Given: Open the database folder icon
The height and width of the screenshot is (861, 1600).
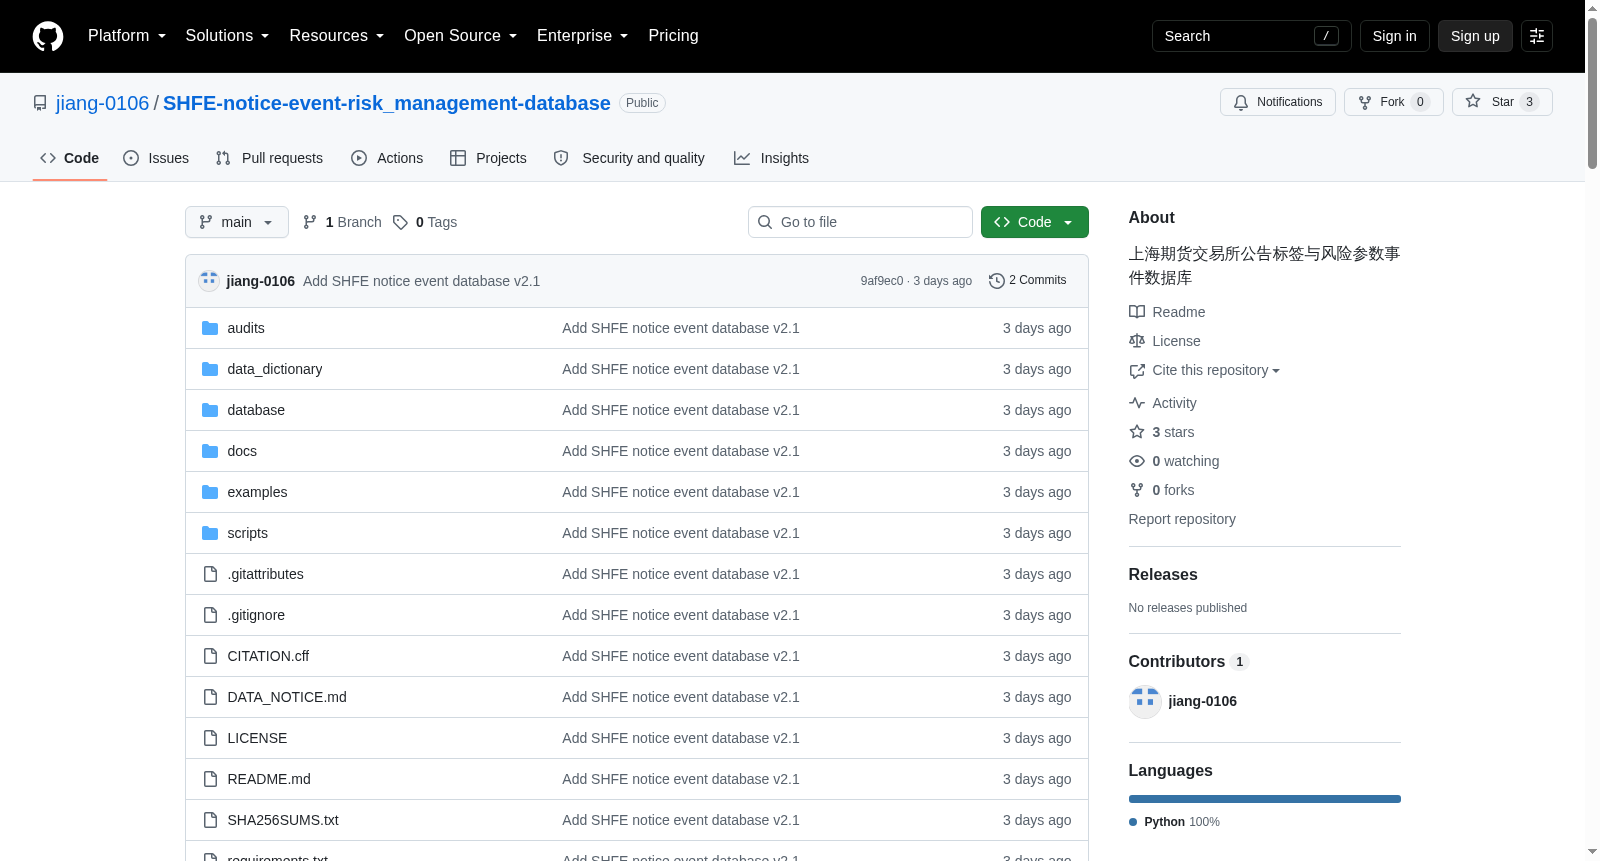Looking at the screenshot, I should point(210,410).
